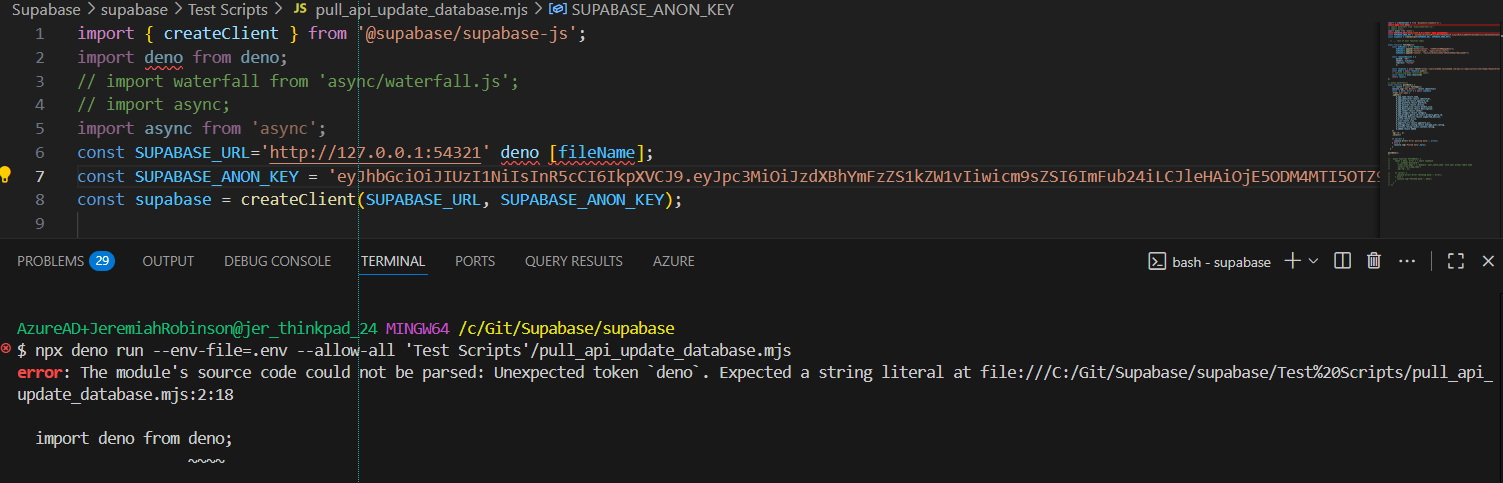Click the '/c/Git/Supabase/supabase' path in terminal
This screenshot has width=1503, height=483.
pyautogui.click(x=567, y=328)
